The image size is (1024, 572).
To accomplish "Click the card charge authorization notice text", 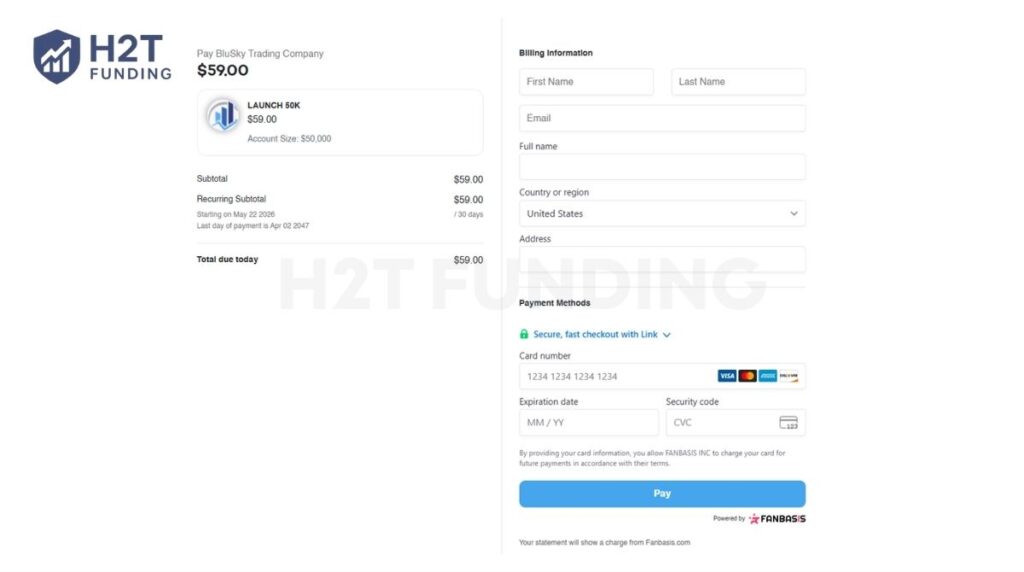I will coord(652,458).
